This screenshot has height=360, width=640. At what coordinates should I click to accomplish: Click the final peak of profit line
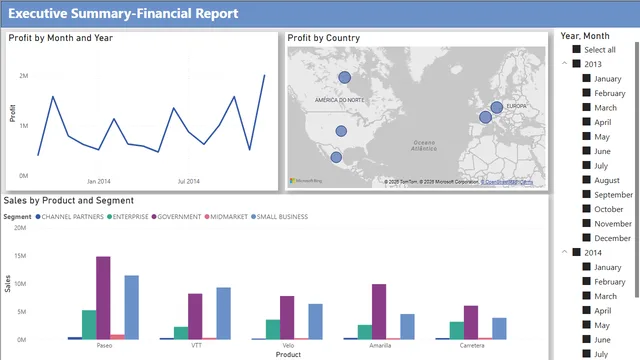pos(264,75)
